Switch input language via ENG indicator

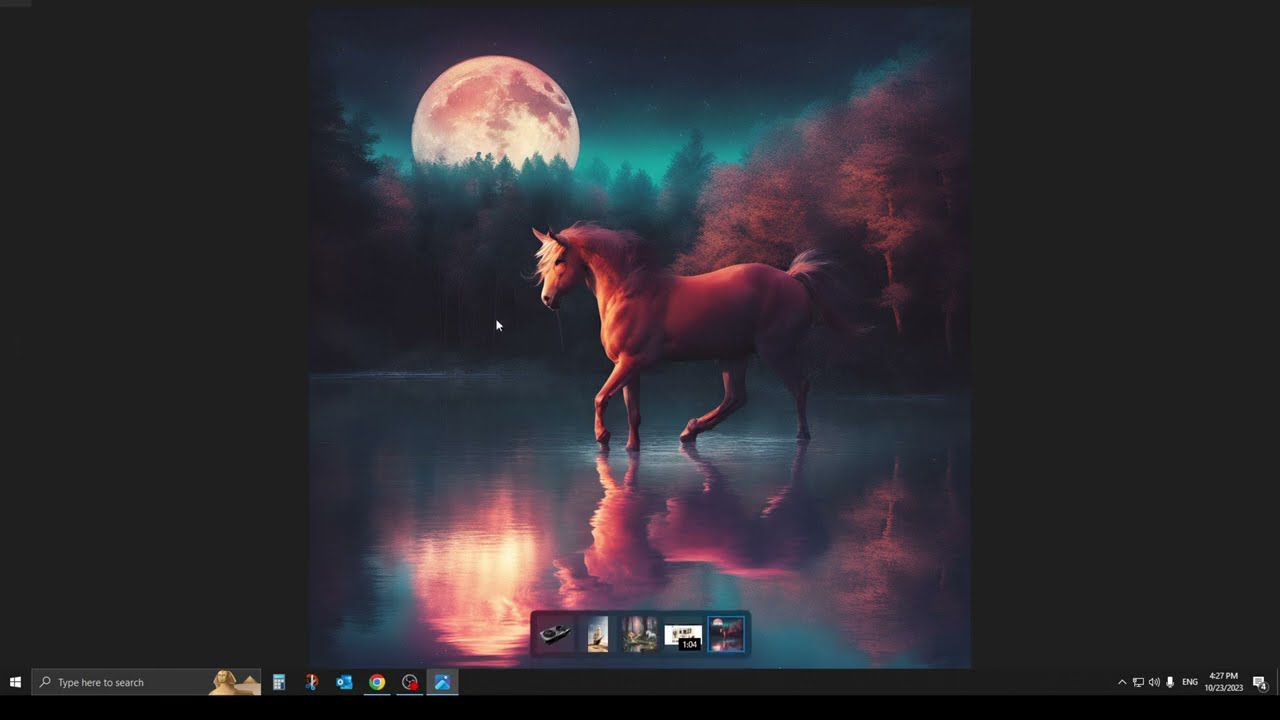[x=1190, y=682]
